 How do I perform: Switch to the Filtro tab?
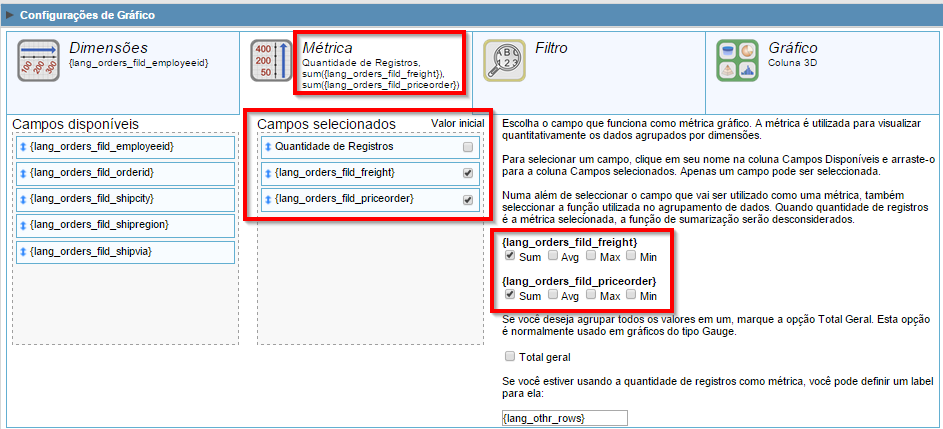(x=550, y=48)
